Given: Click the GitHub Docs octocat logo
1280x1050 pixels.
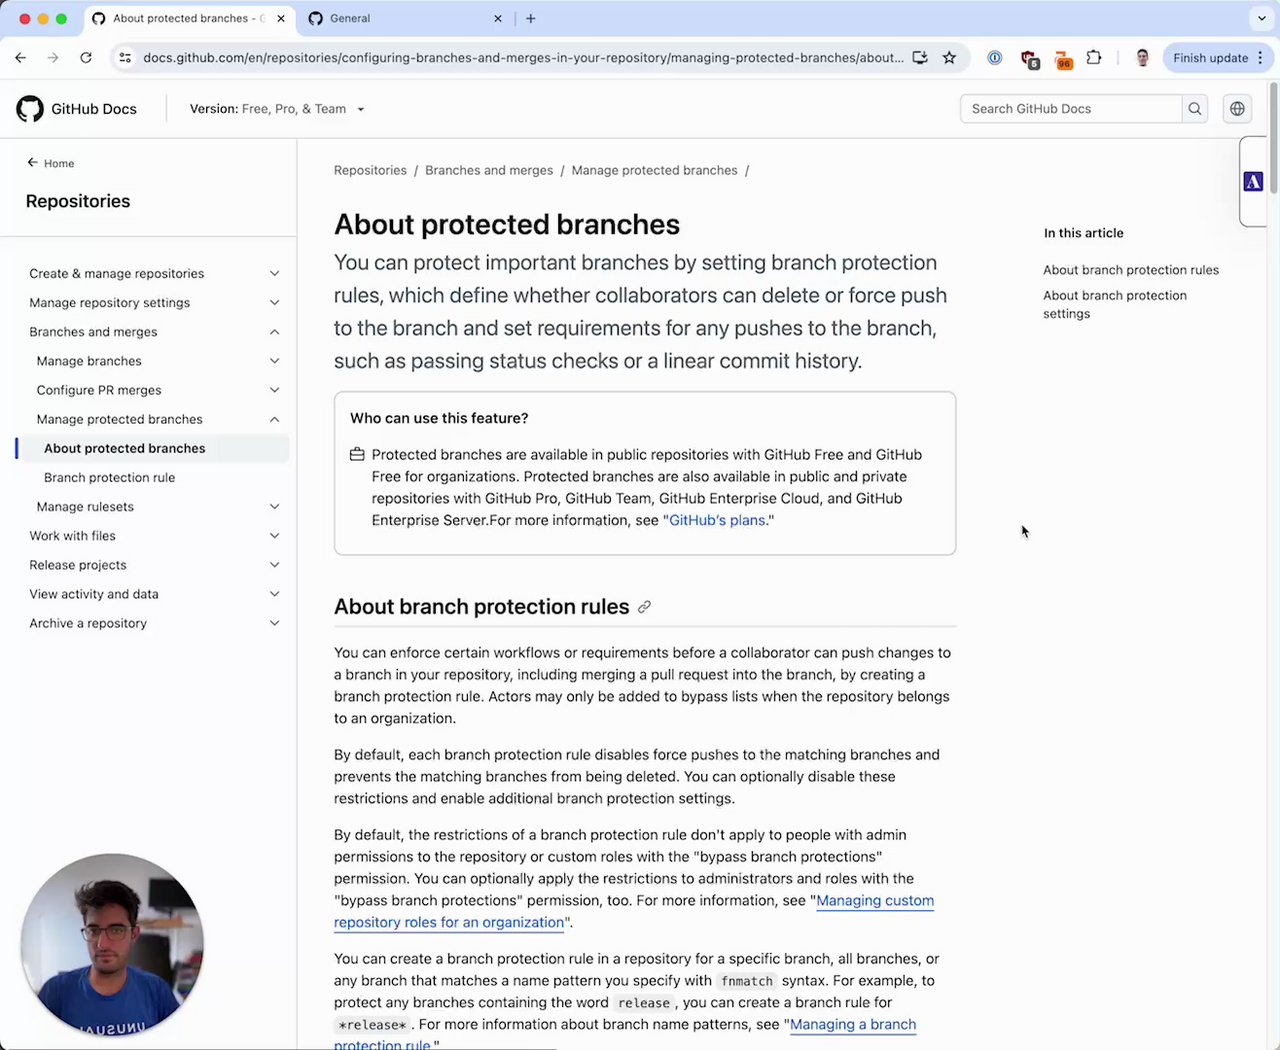Looking at the screenshot, I should coord(30,109).
